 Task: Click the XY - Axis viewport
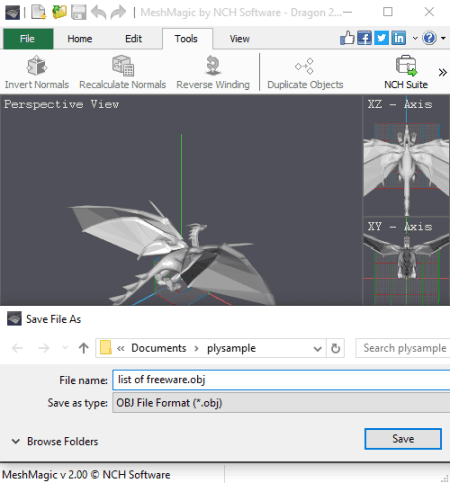pyautogui.click(x=406, y=262)
